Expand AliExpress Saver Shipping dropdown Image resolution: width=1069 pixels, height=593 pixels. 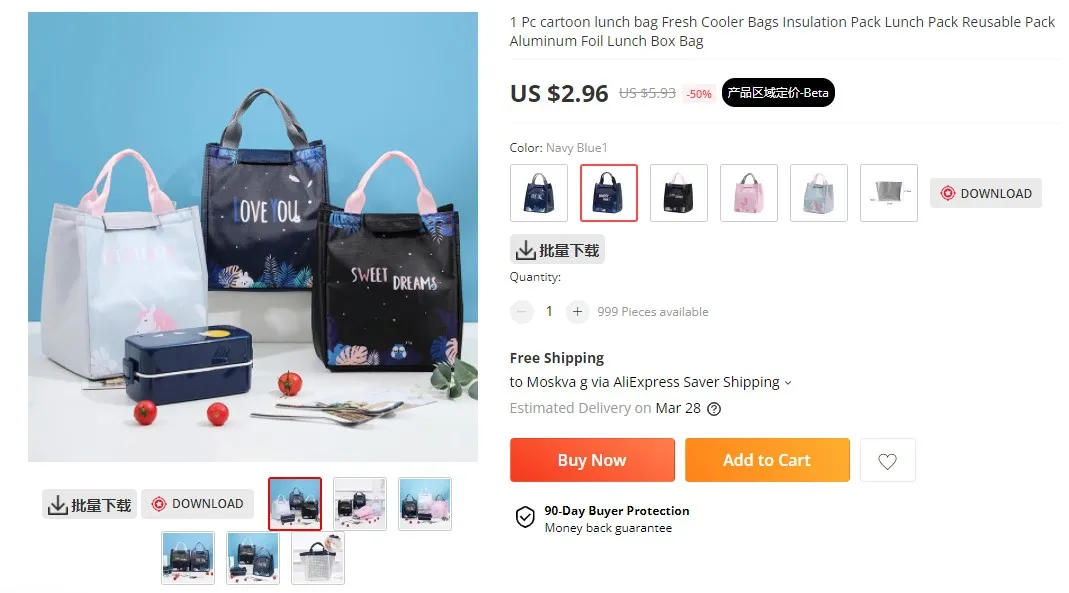point(788,383)
